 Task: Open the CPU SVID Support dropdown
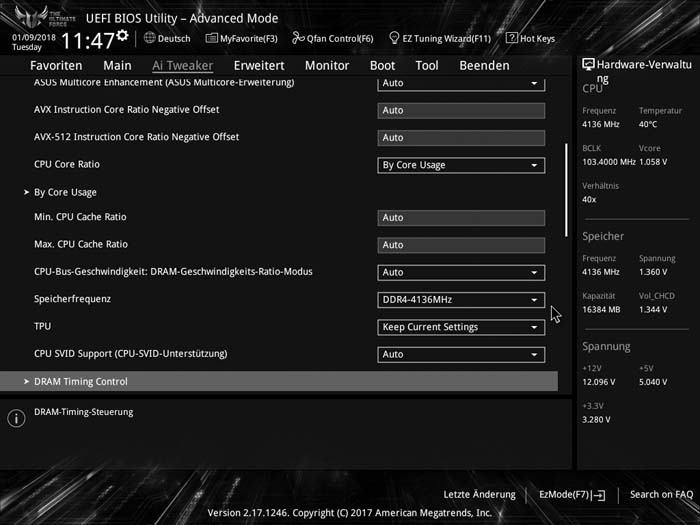tap(461, 354)
